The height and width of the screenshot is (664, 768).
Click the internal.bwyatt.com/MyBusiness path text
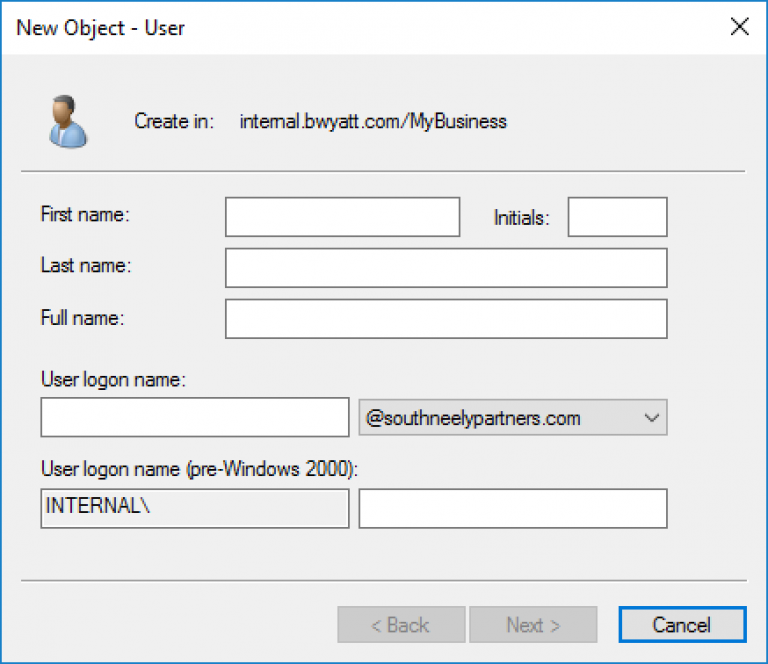pyautogui.click(x=373, y=121)
